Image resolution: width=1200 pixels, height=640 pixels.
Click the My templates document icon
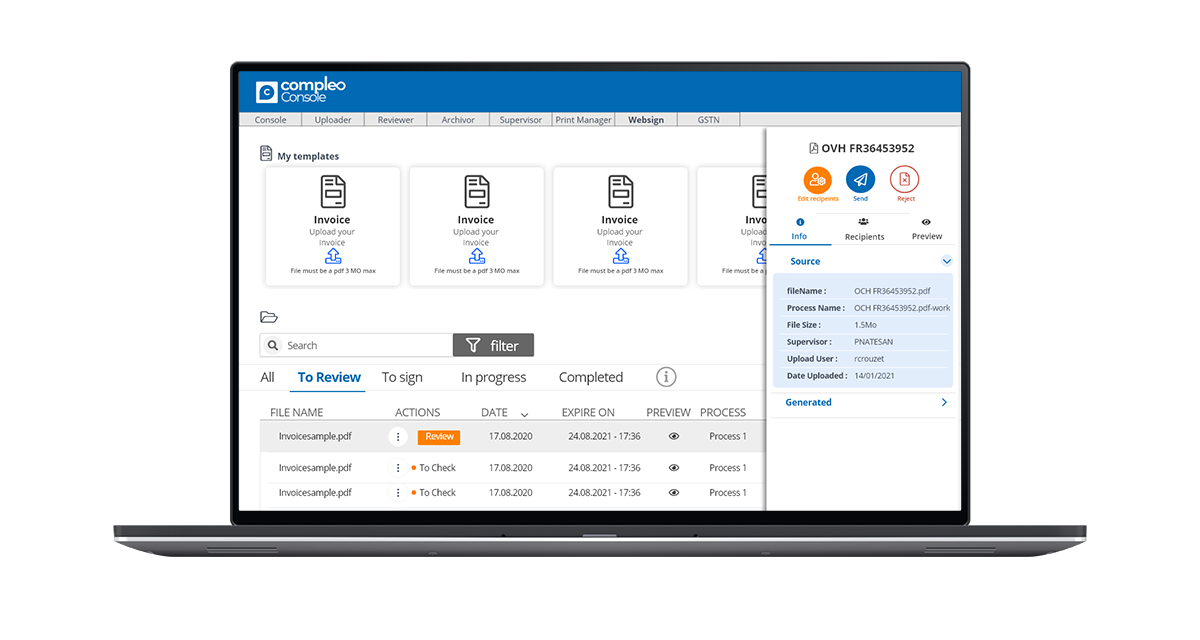point(266,154)
